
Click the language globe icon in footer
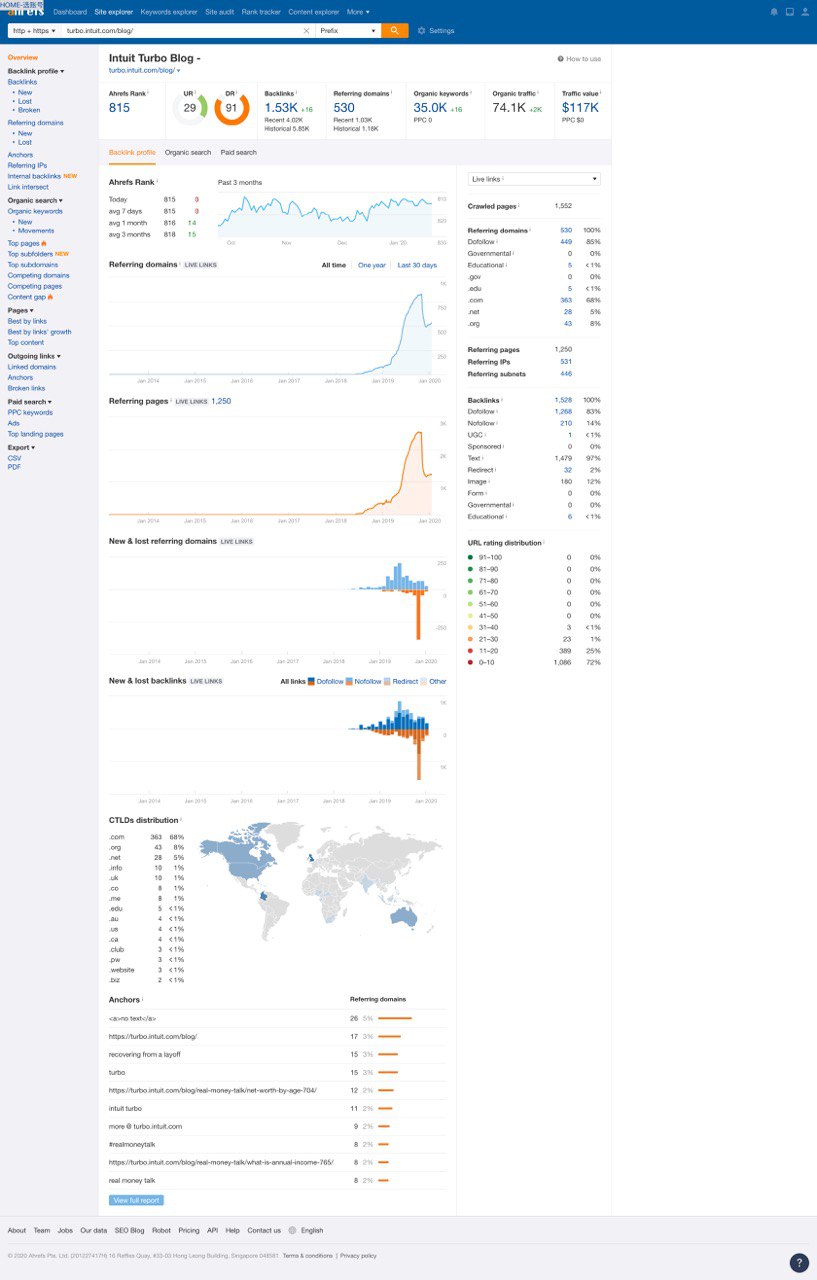[x=292, y=1231]
